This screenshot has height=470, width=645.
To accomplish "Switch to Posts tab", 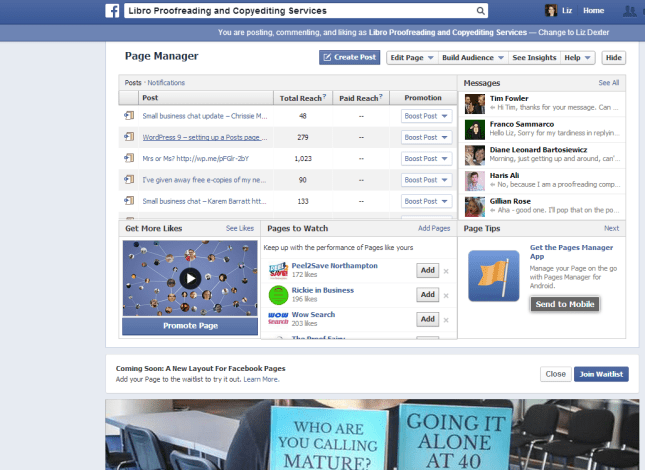I will tap(133, 83).
